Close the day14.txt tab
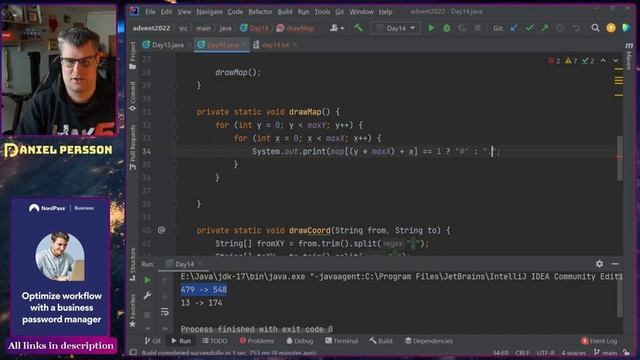The height and width of the screenshot is (360, 640). coord(295,45)
